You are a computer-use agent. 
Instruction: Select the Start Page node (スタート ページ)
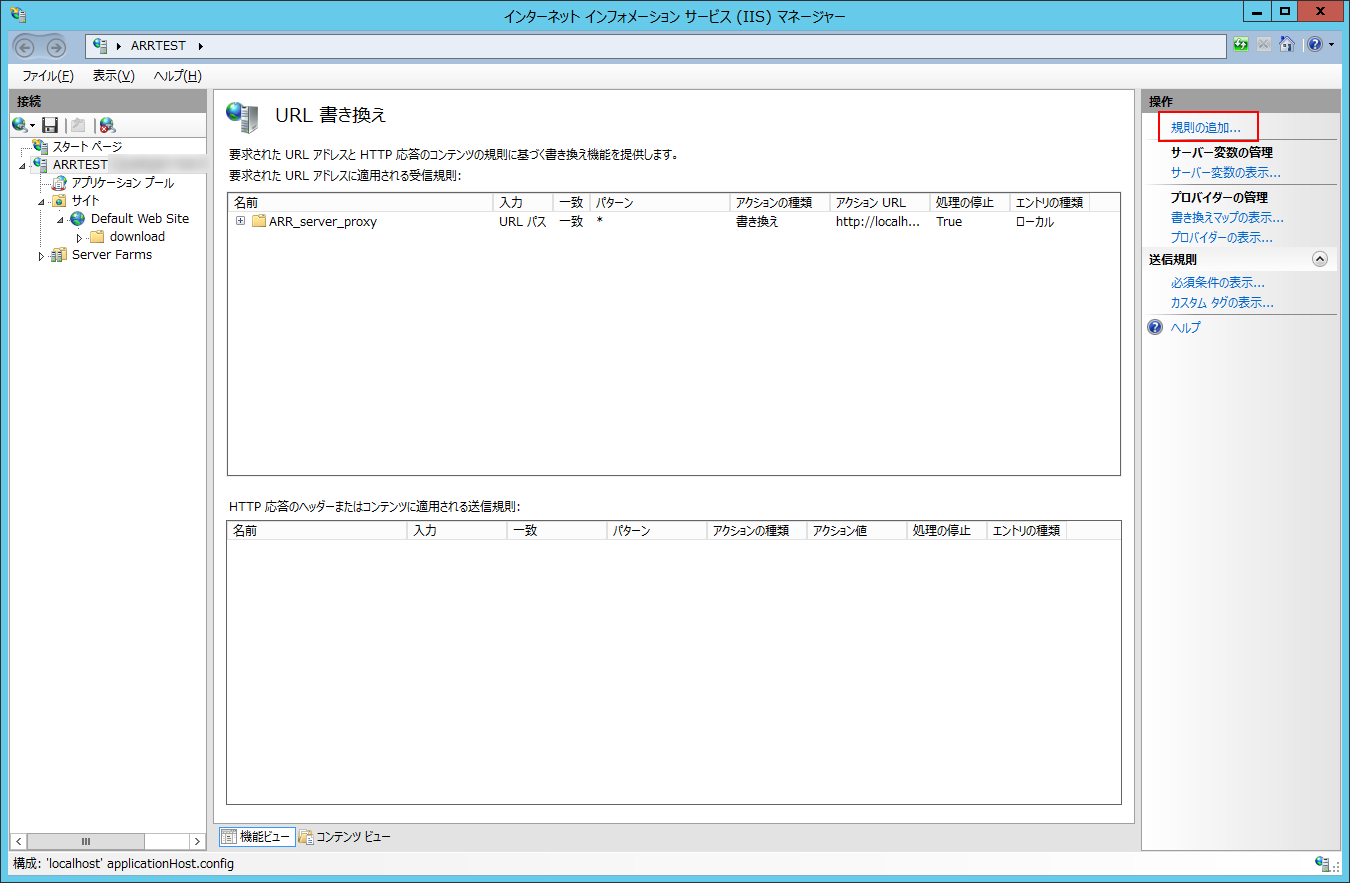click(x=87, y=147)
